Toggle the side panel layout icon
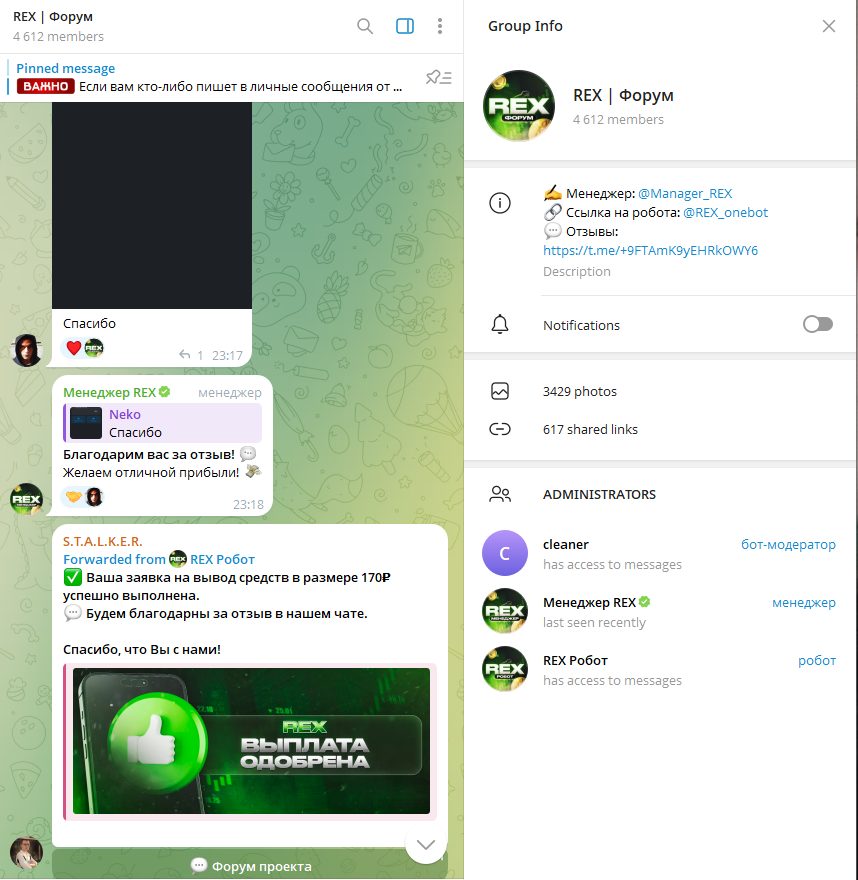Screen dimensions: 858x880 [x=405, y=26]
